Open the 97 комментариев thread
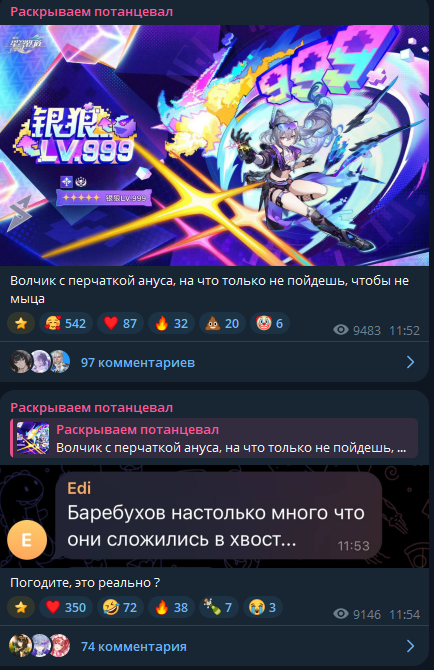 click(x=138, y=362)
